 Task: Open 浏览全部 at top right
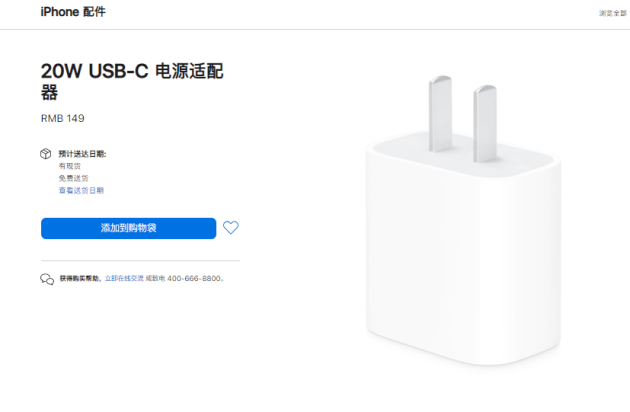point(613,13)
